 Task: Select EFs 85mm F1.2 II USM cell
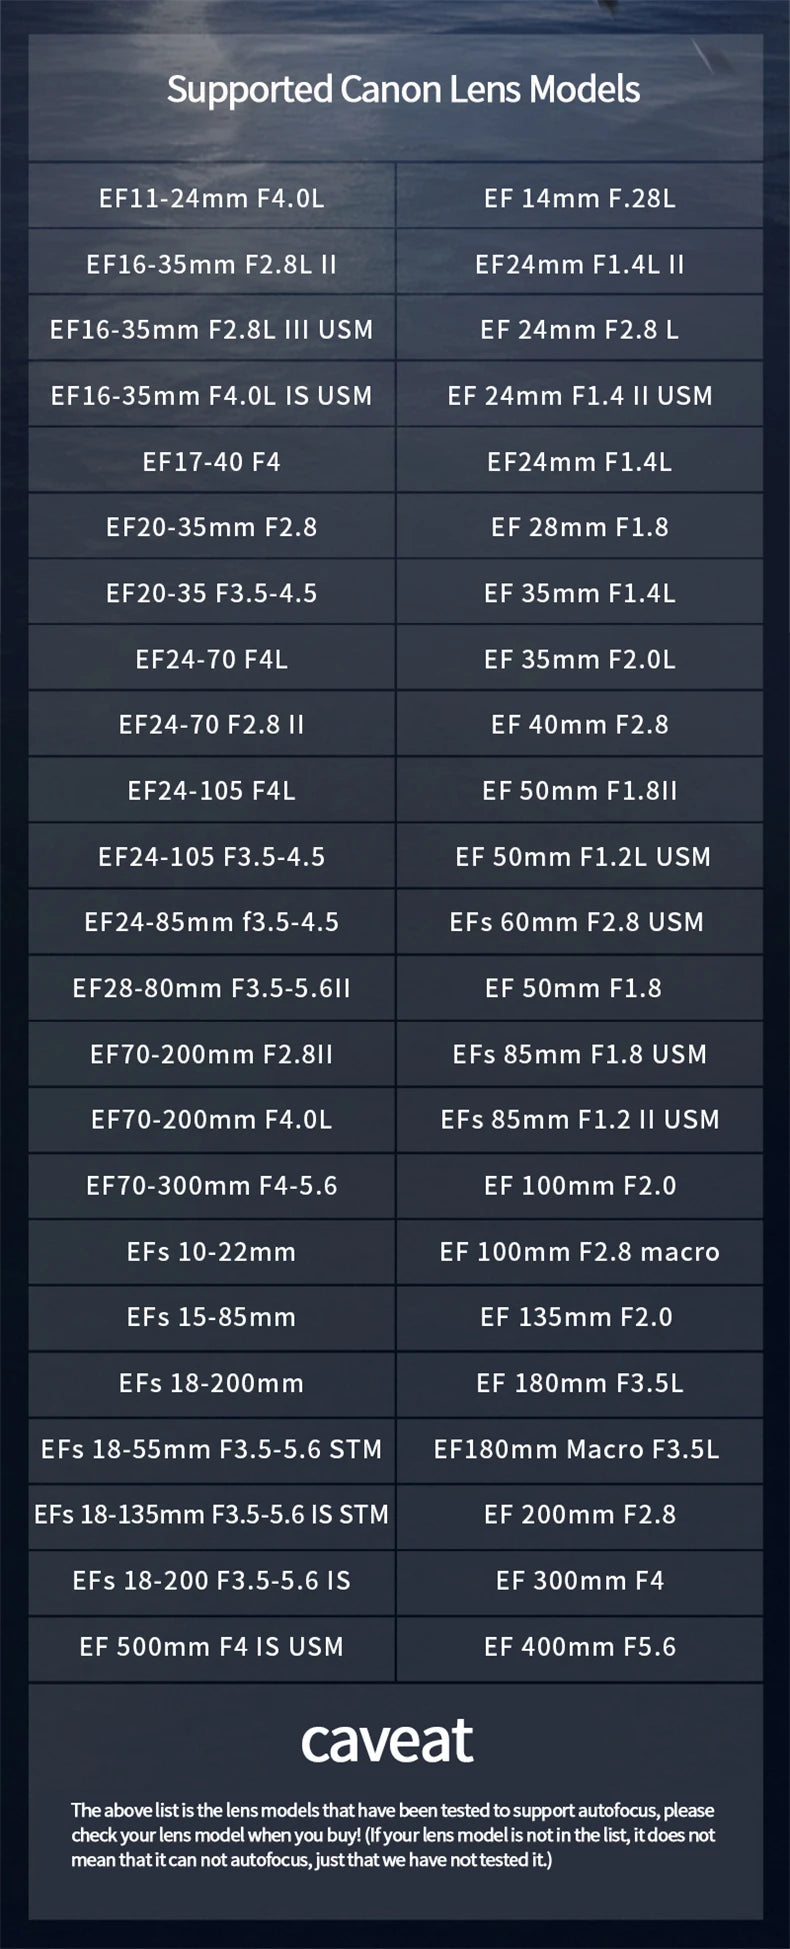click(x=580, y=1119)
